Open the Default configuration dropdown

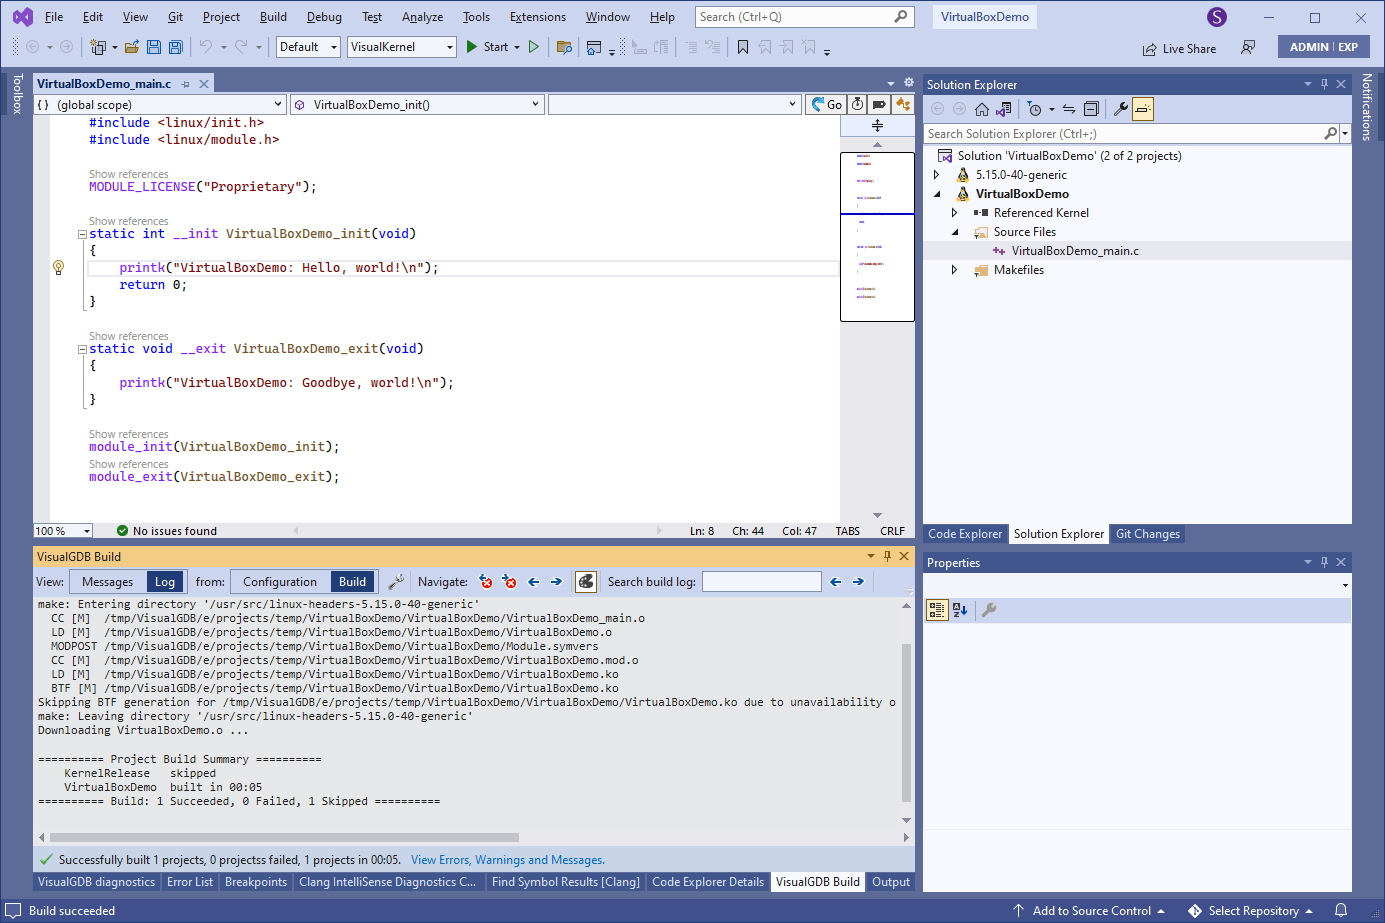[x=308, y=47]
